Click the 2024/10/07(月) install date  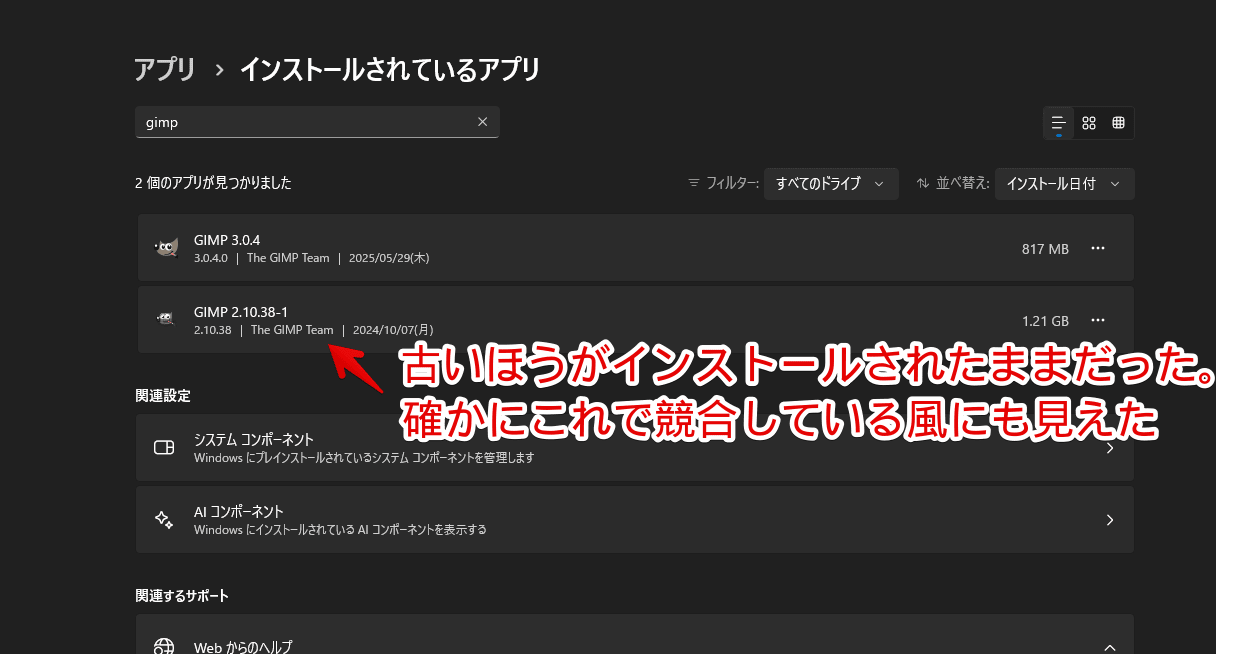click(393, 330)
